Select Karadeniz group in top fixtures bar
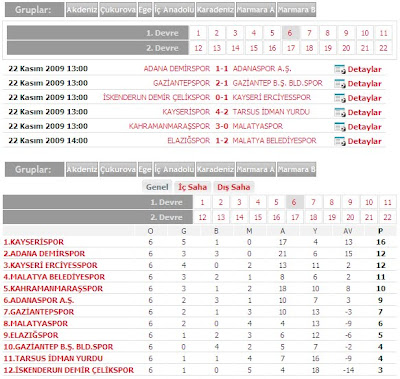This screenshot has height=379, width=400. [215, 10]
